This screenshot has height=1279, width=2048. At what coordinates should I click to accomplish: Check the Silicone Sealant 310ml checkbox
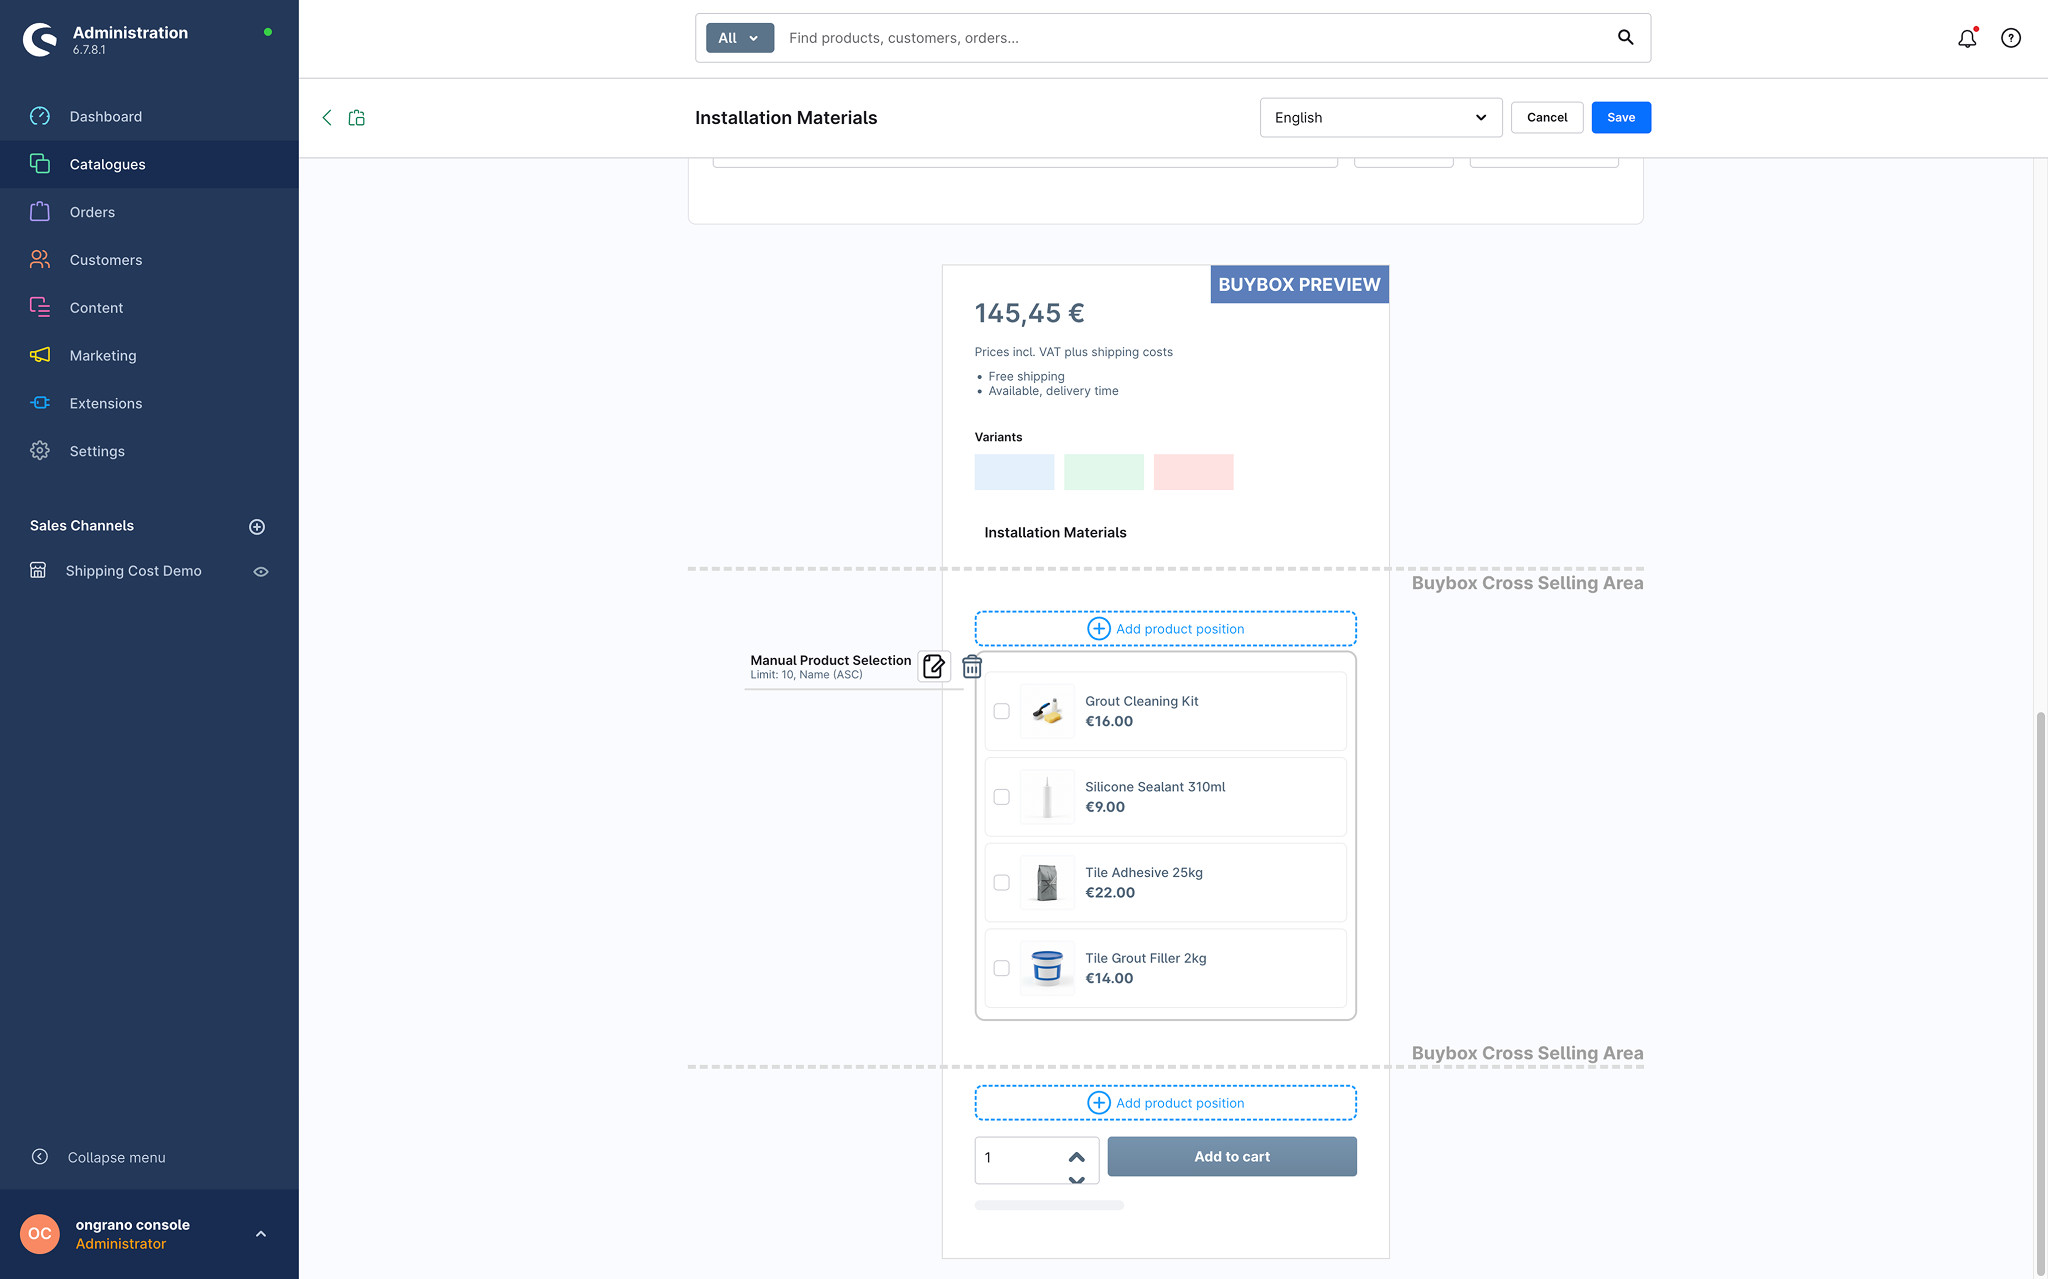pos(1002,797)
